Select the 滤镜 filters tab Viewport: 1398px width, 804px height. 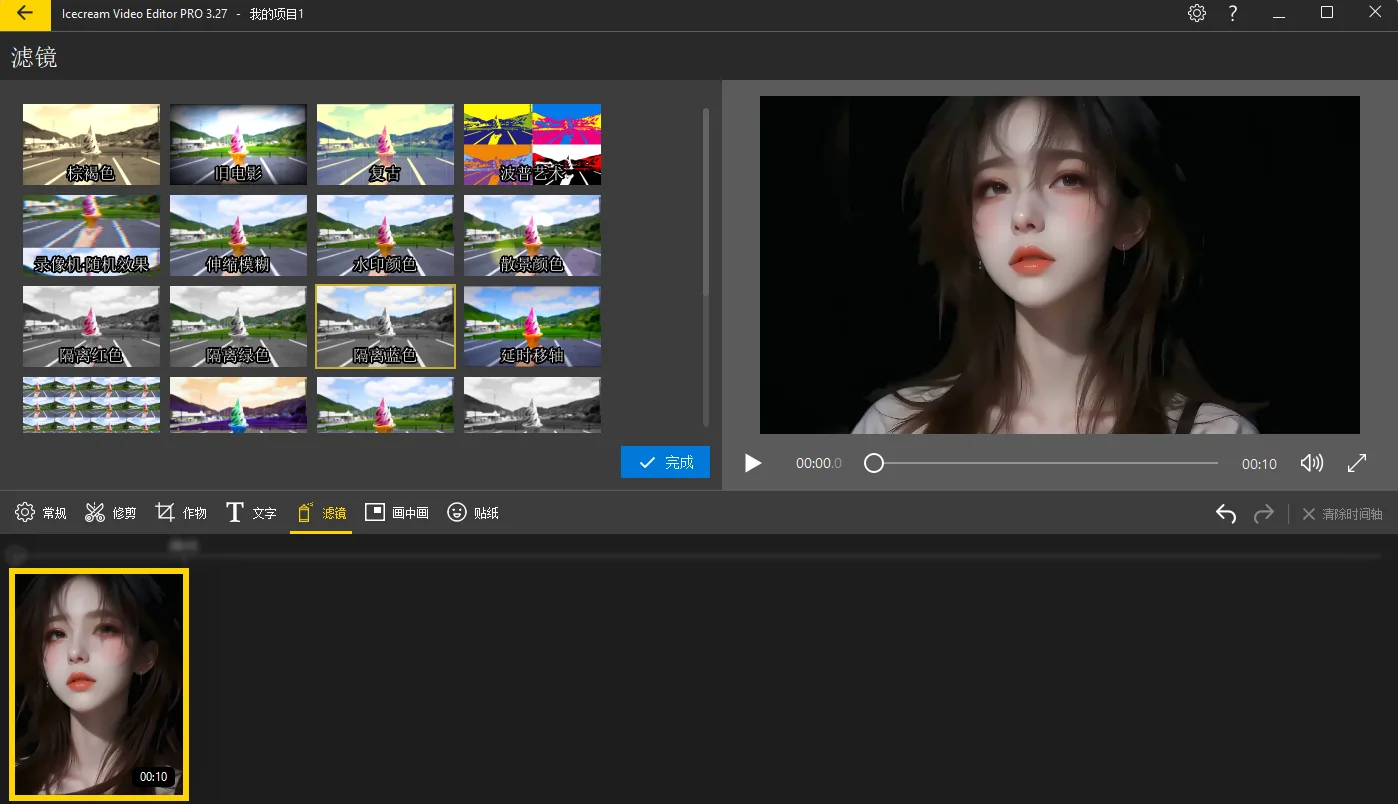click(x=321, y=513)
